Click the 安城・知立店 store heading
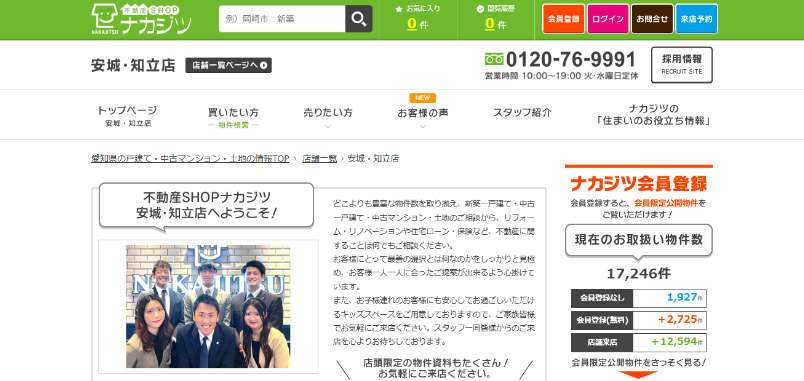 [x=133, y=66]
